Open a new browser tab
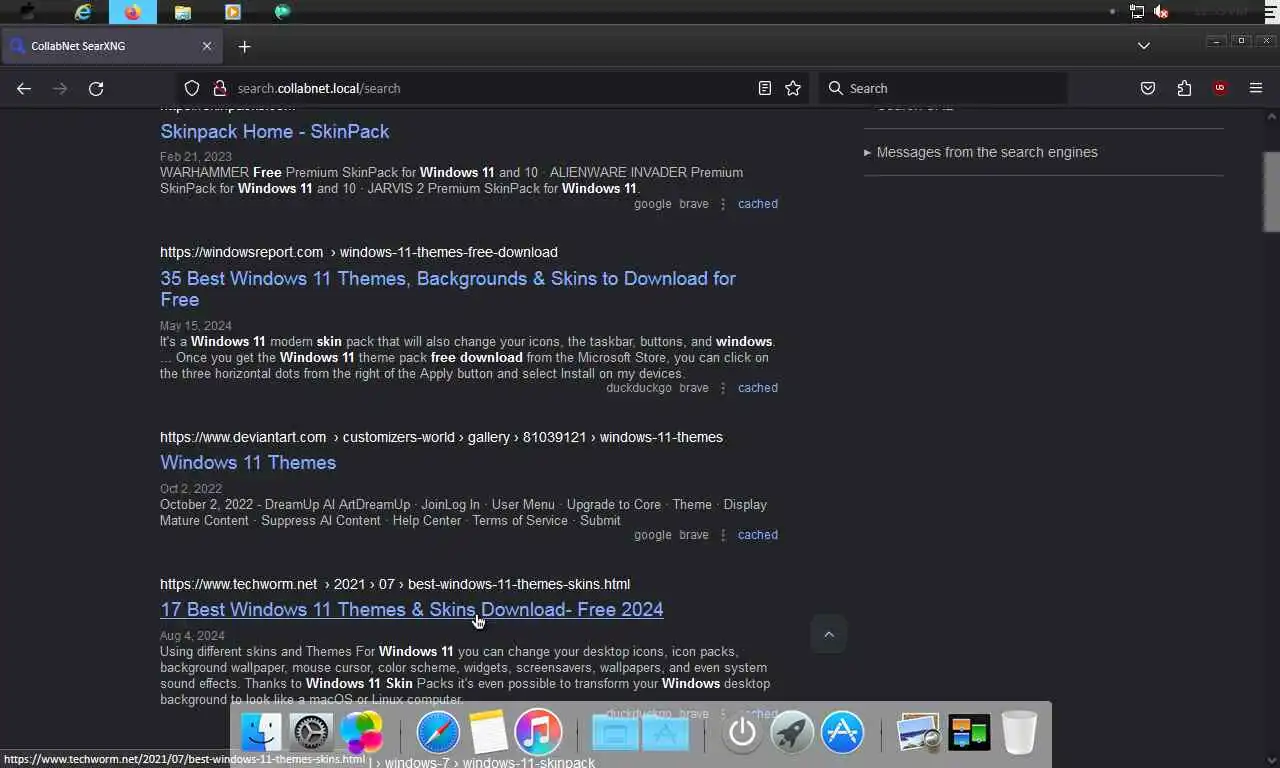Image resolution: width=1280 pixels, height=768 pixels. pyautogui.click(x=244, y=46)
